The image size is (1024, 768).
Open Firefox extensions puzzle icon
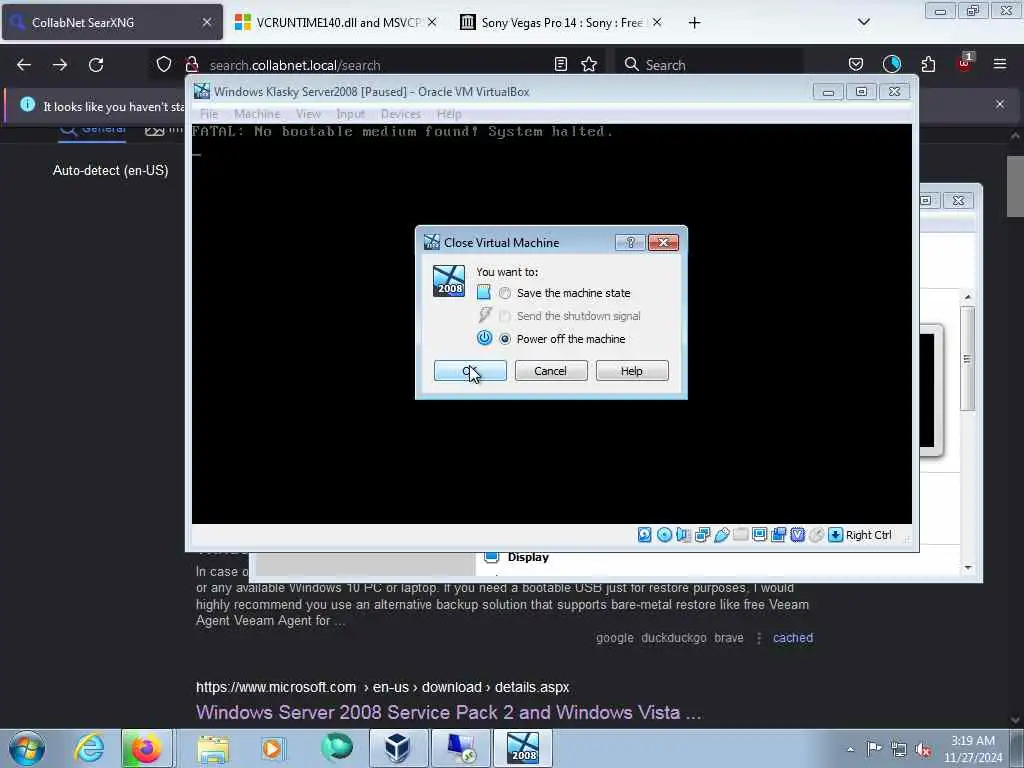coord(928,64)
